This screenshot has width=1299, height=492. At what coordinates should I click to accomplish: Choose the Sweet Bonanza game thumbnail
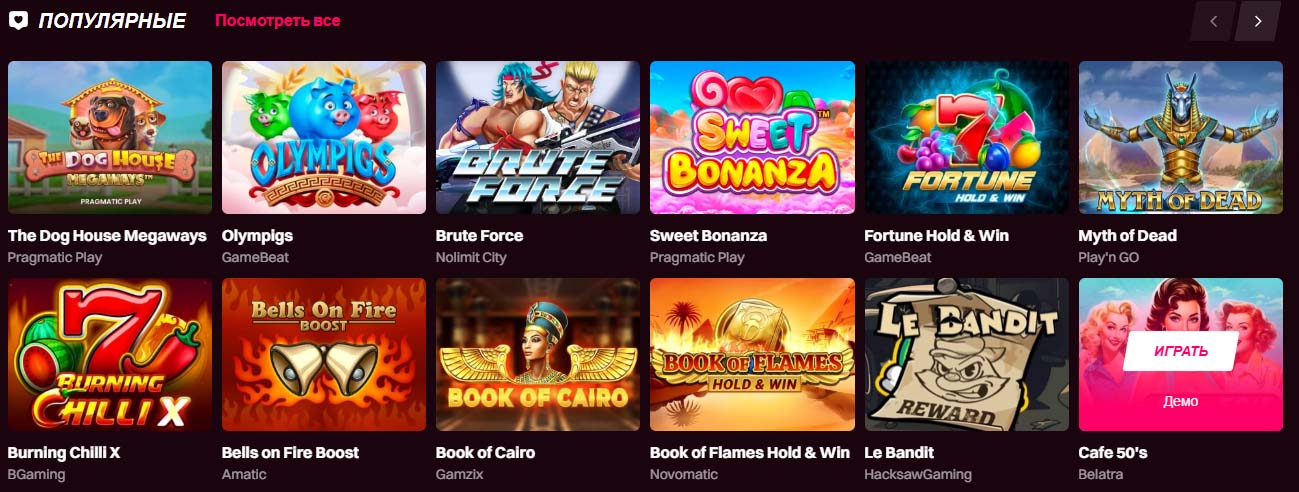click(752, 137)
